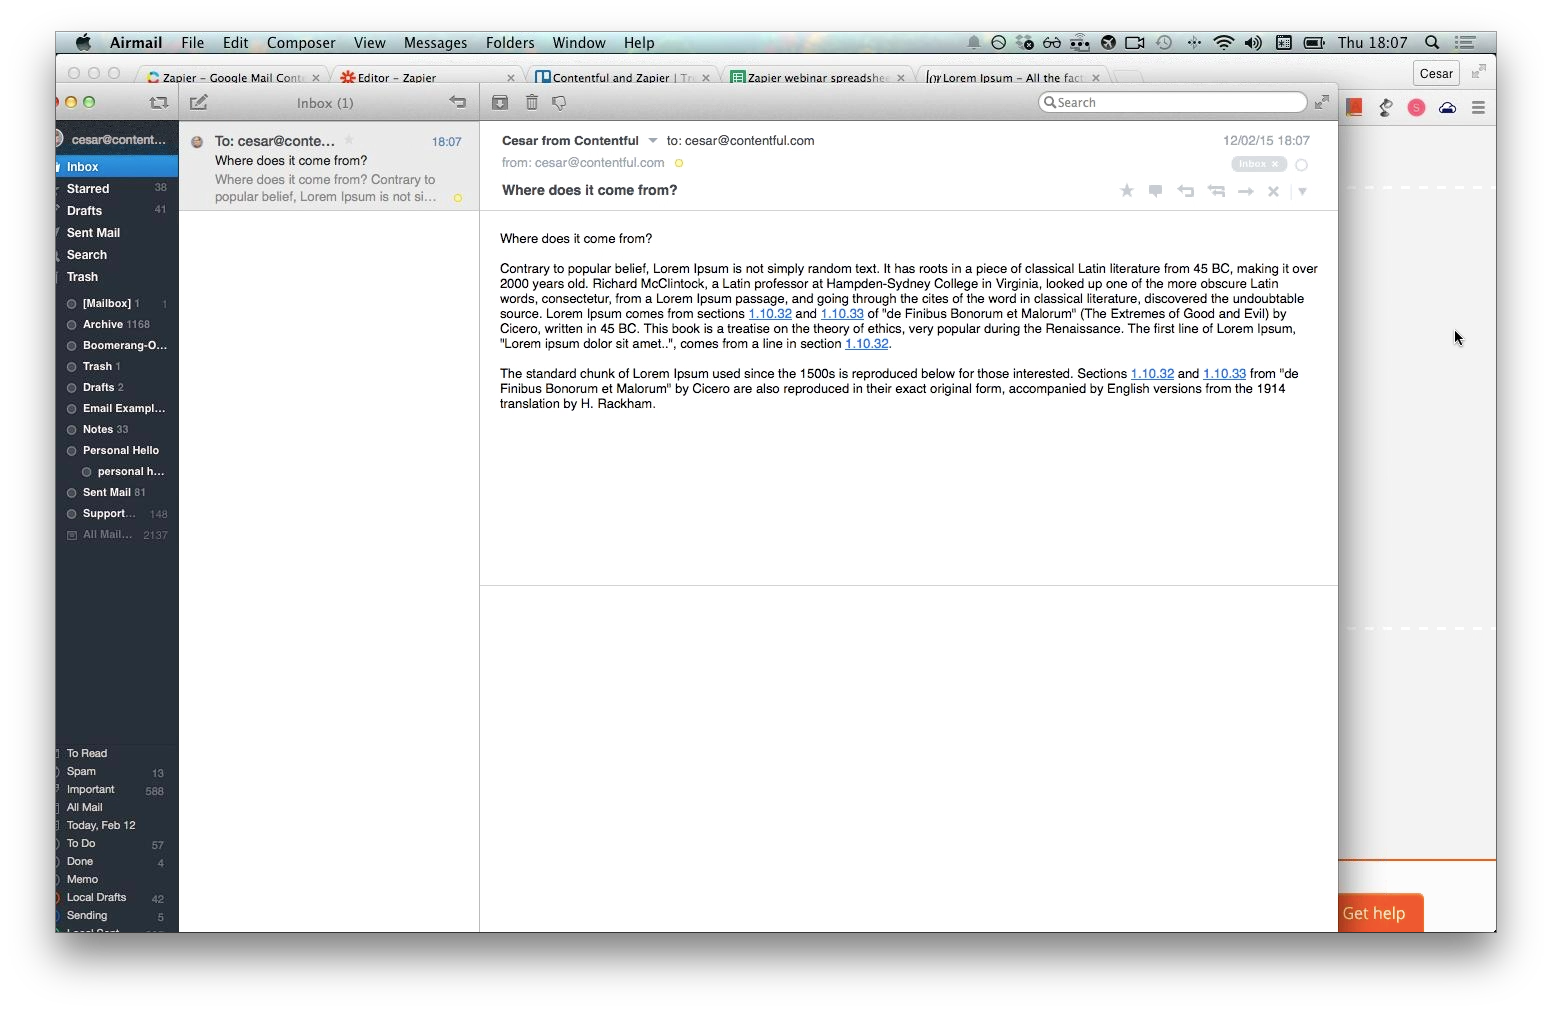
Task: Open the Done folder
Action: click(117, 861)
